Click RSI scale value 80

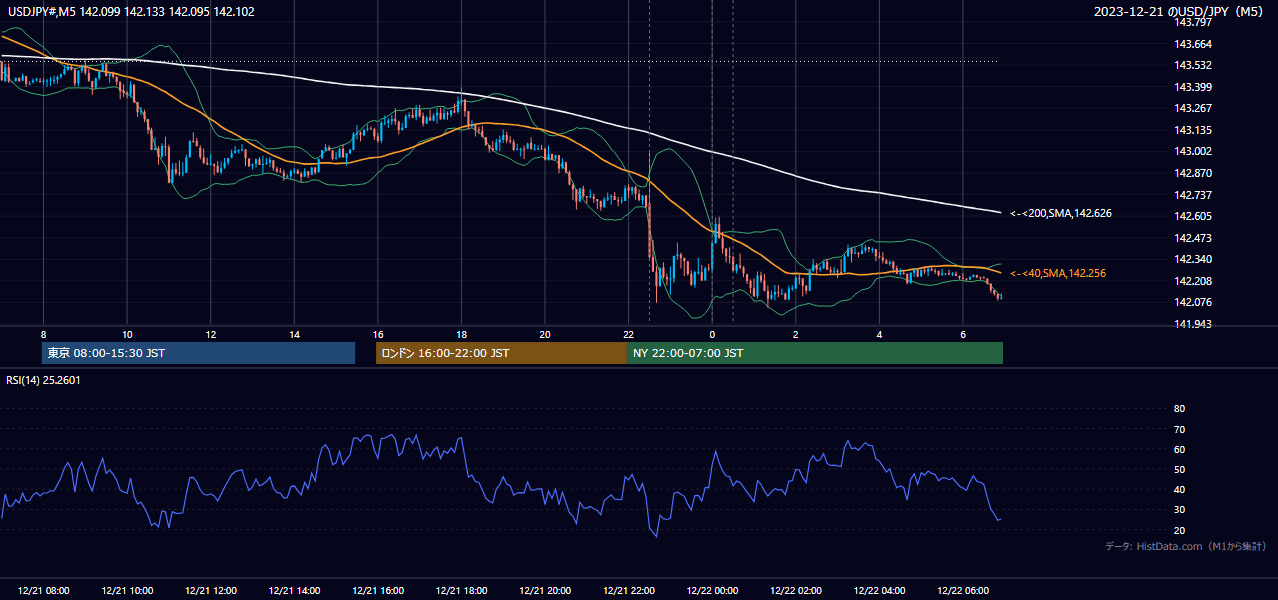point(1179,409)
